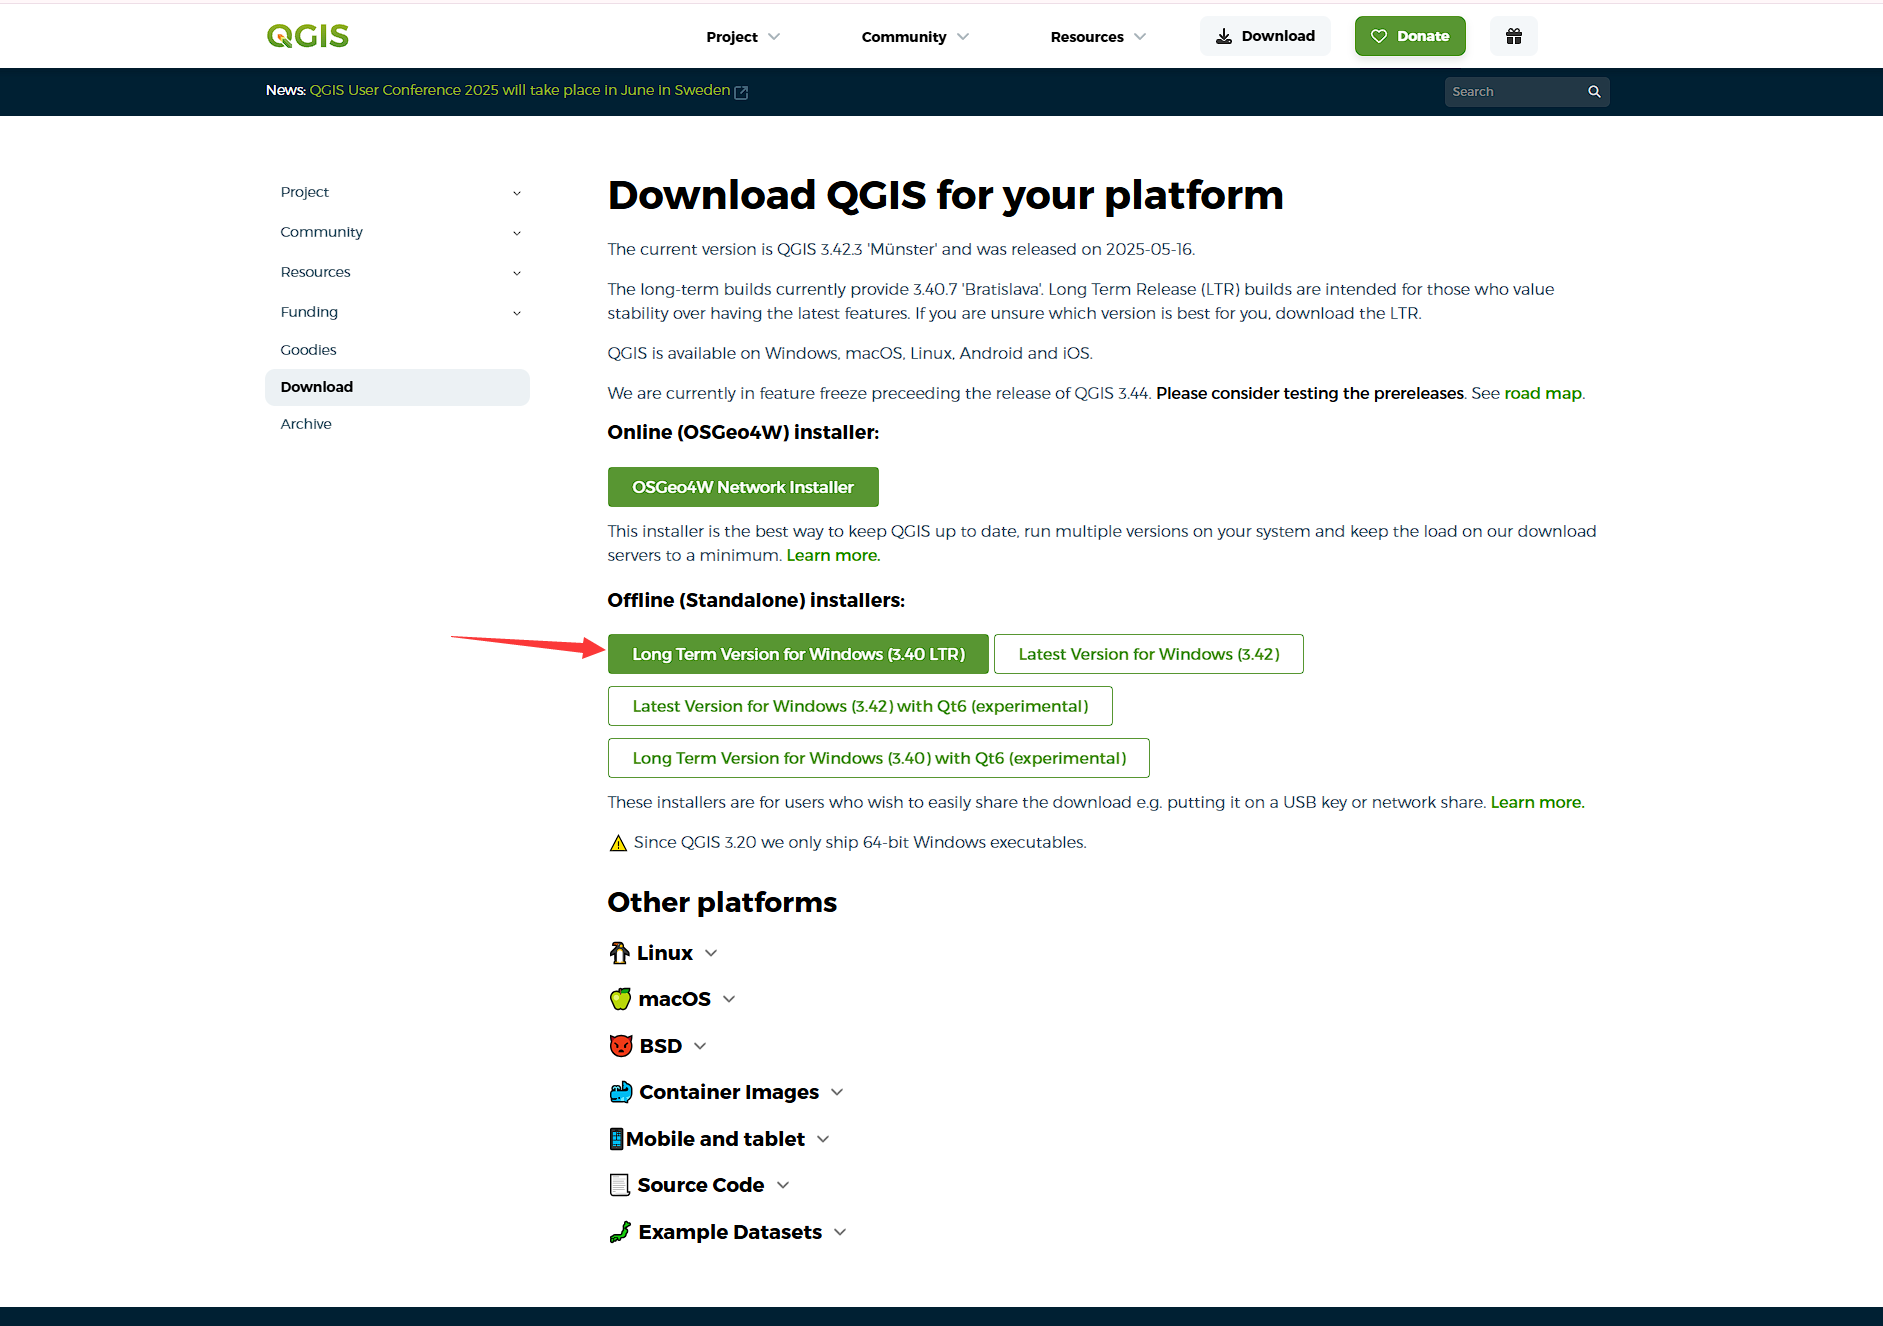Viewport: 1883px width, 1326px height.
Task: Click the BSD daemon icon
Action: (621, 1046)
